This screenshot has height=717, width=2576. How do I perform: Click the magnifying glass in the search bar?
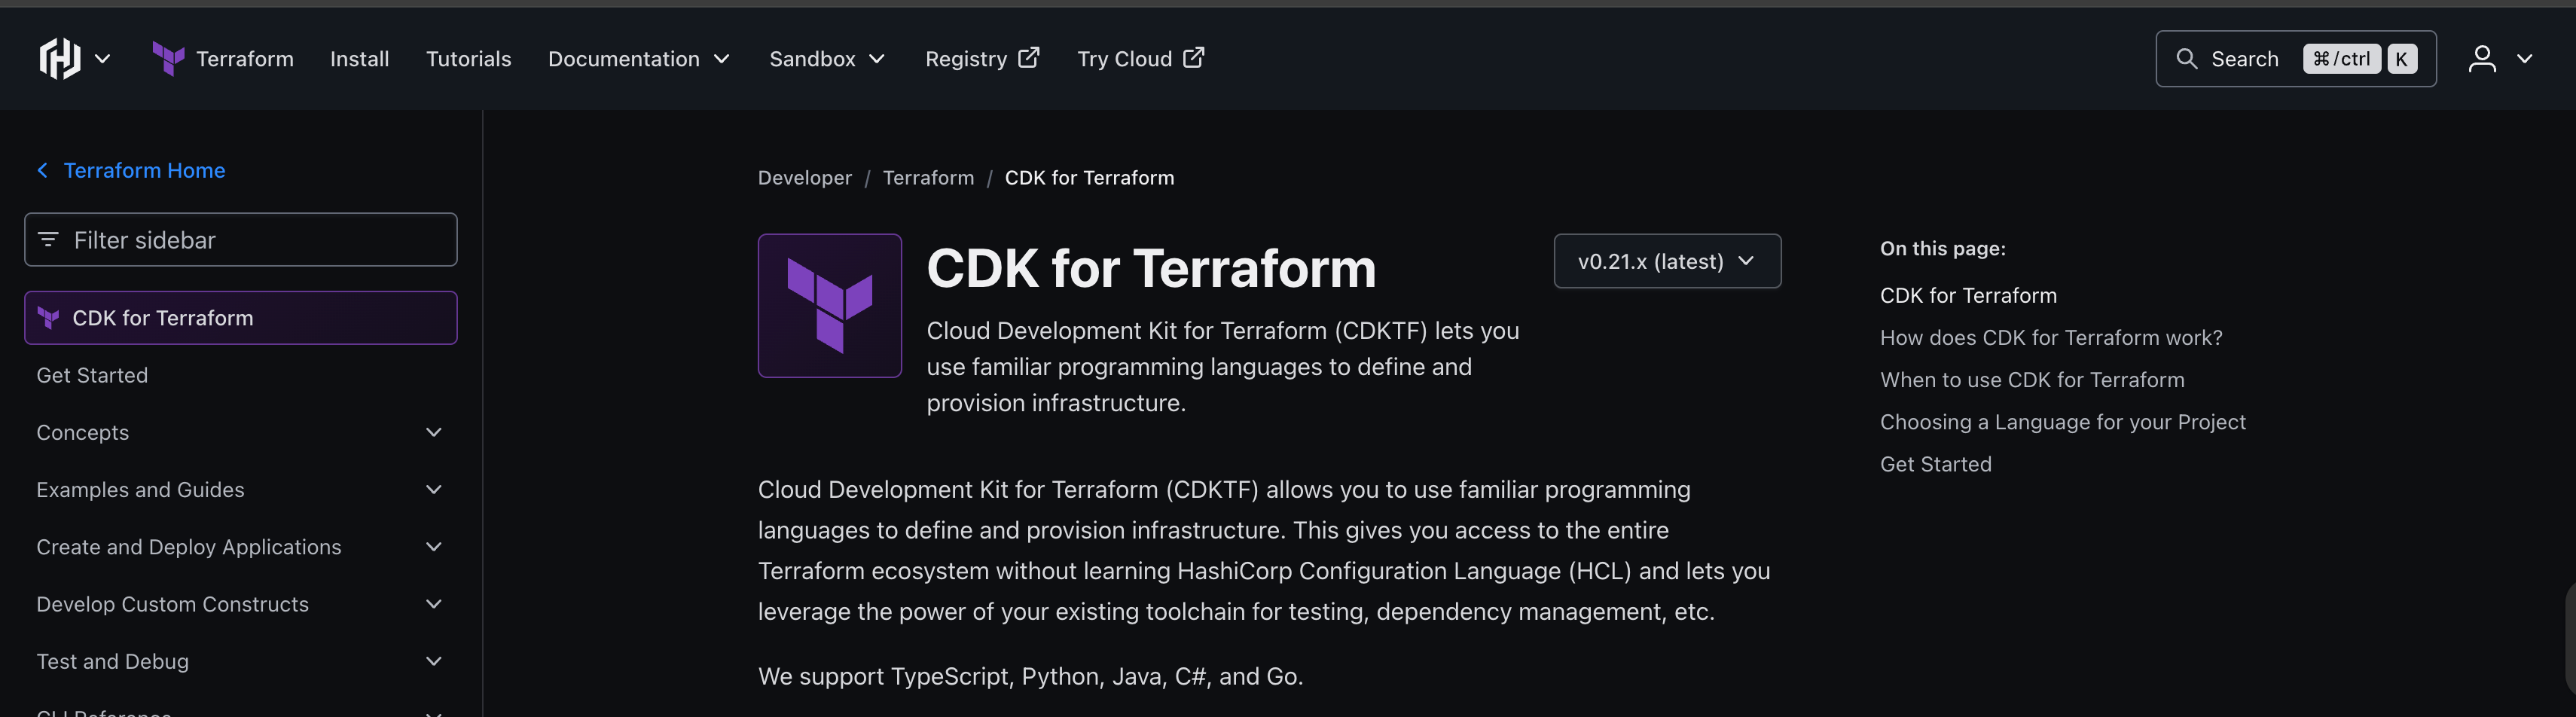pos(2188,59)
